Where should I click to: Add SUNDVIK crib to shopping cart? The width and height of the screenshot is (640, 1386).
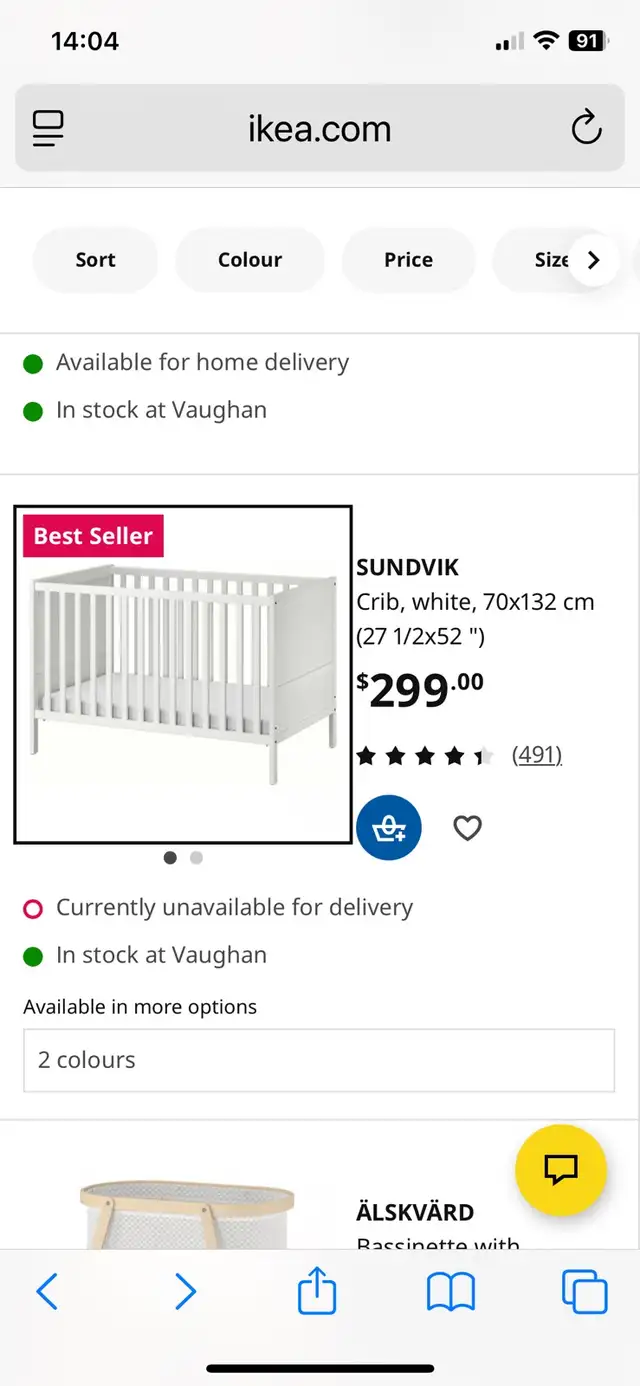point(388,827)
